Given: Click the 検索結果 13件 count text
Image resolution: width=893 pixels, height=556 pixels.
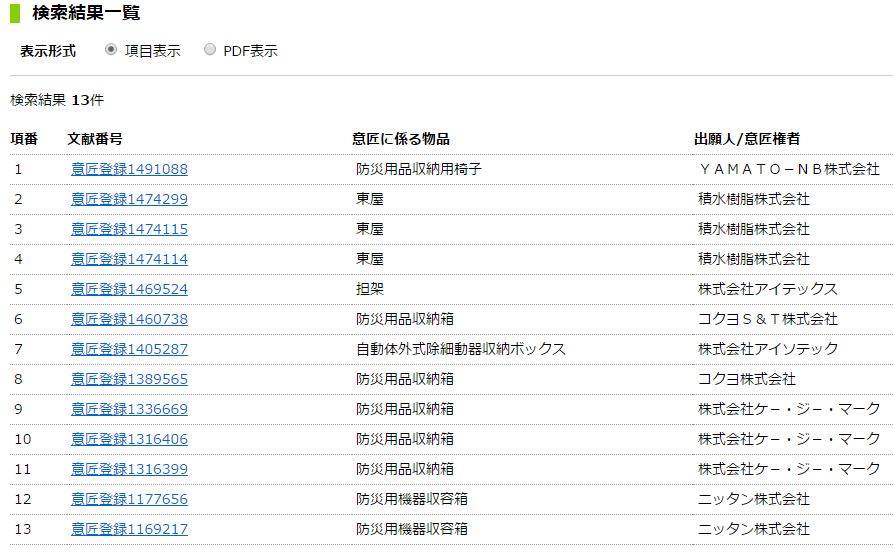Looking at the screenshot, I should pos(57,100).
